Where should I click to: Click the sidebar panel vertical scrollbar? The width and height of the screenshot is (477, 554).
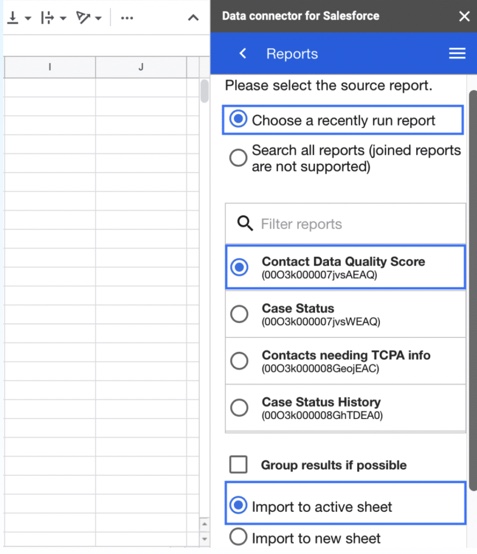473,290
